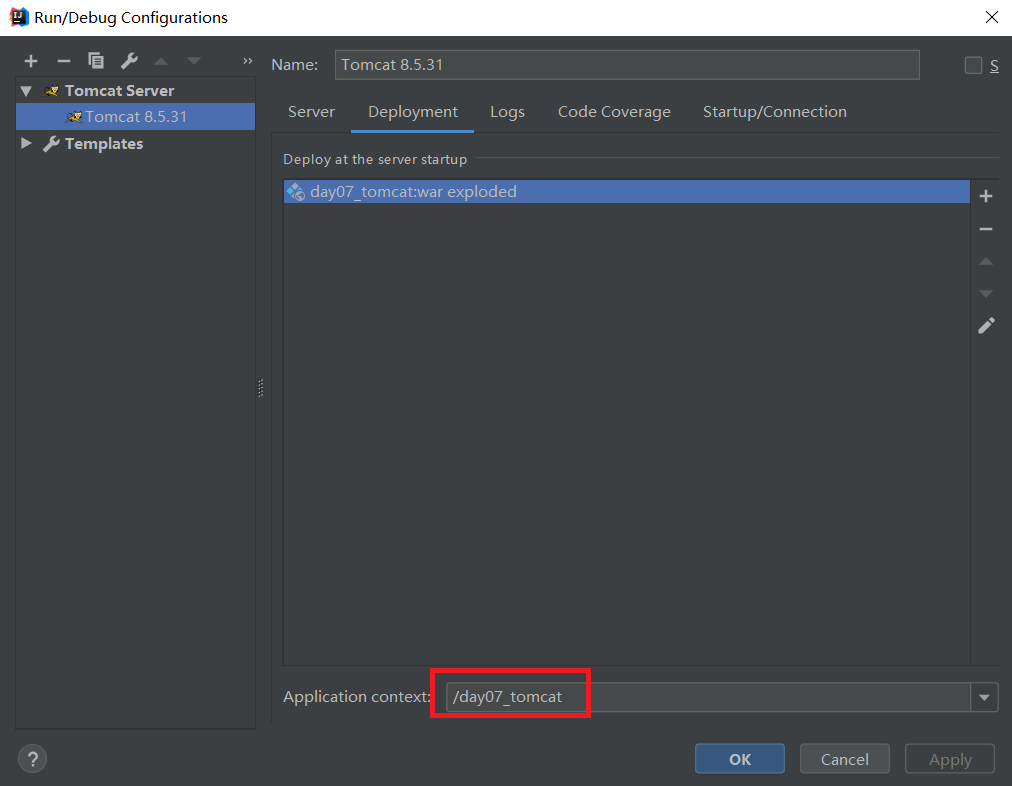Screen dimensions: 1012x786
Task: Collapse the Tomcat Server tree node
Action: tap(26, 91)
